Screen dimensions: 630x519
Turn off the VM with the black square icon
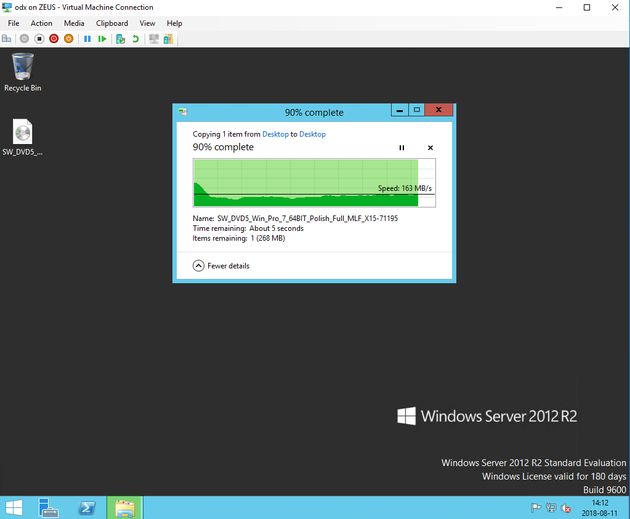click(39, 39)
